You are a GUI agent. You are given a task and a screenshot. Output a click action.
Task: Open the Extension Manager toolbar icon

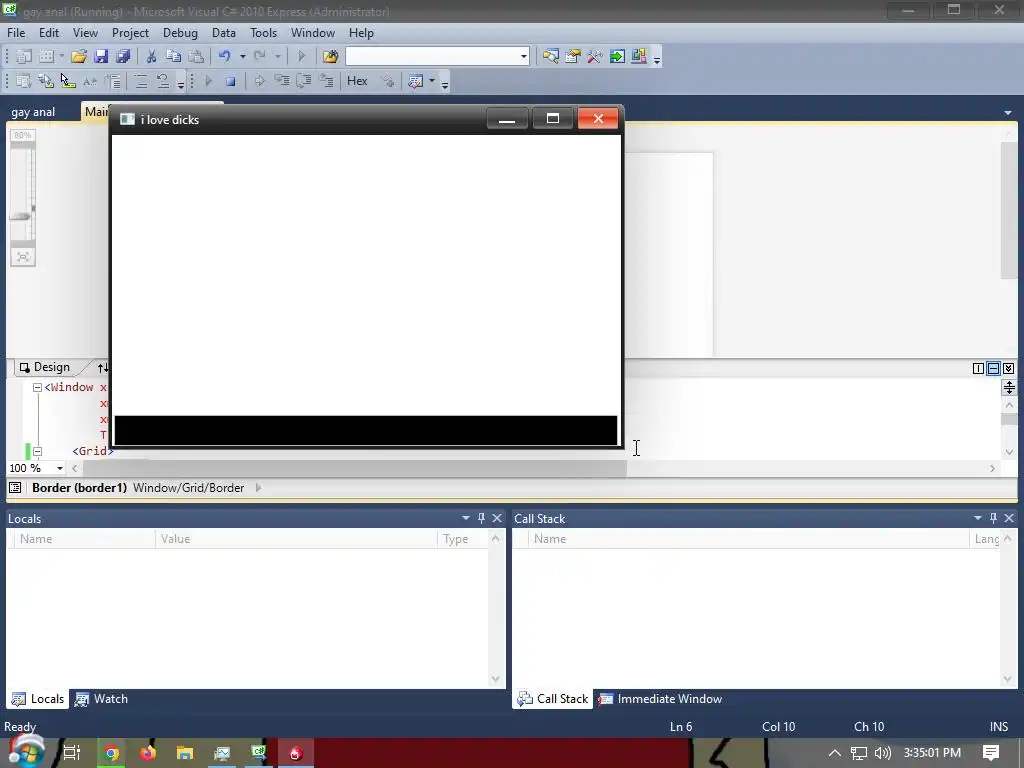click(639, 57)
